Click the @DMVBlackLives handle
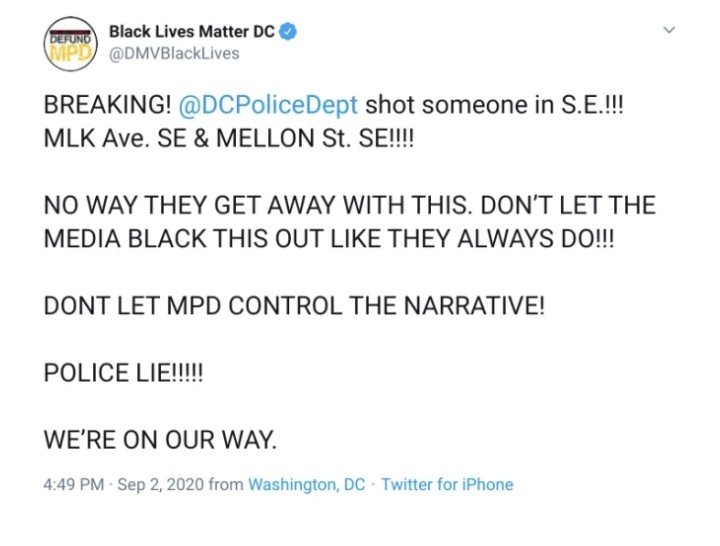Screen dimensions: 720x546 tap(174, 54)
